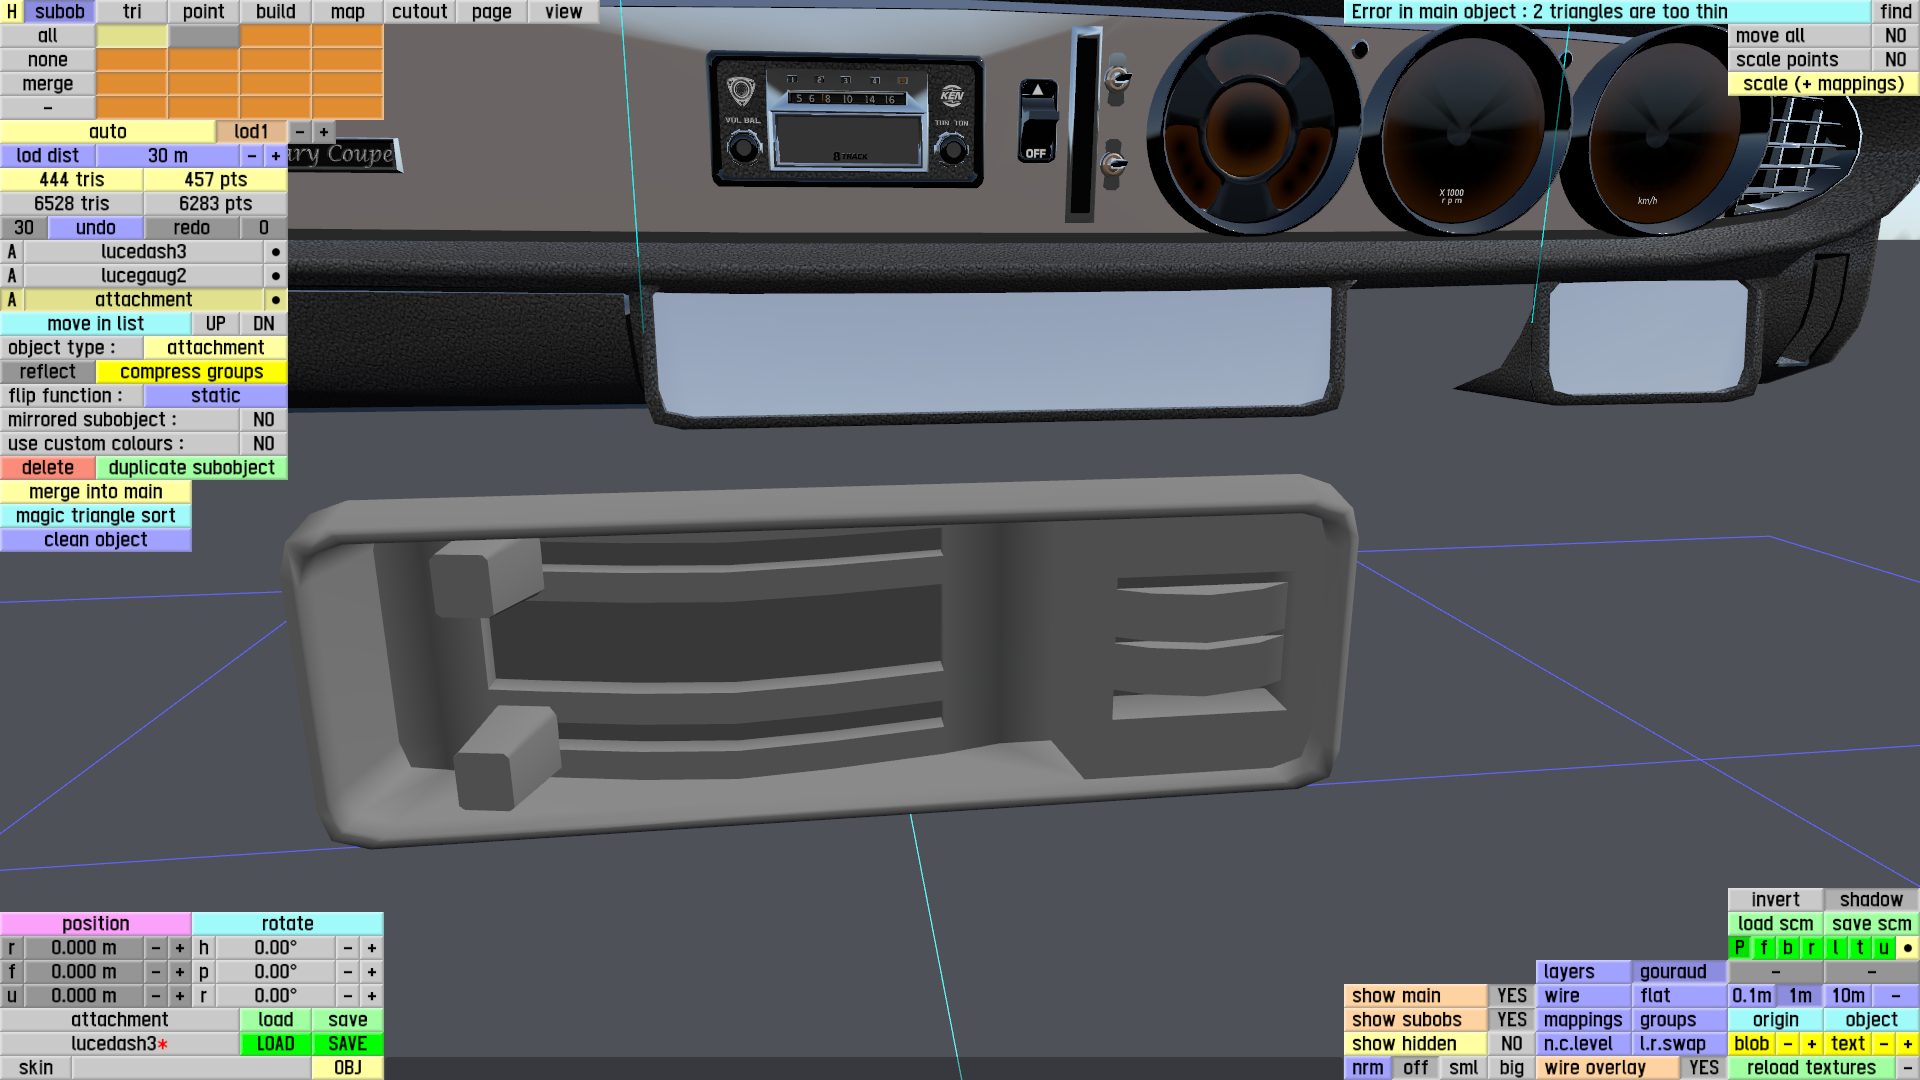Toggle wire overlay YES setting

click(x=1703, y=1068)
